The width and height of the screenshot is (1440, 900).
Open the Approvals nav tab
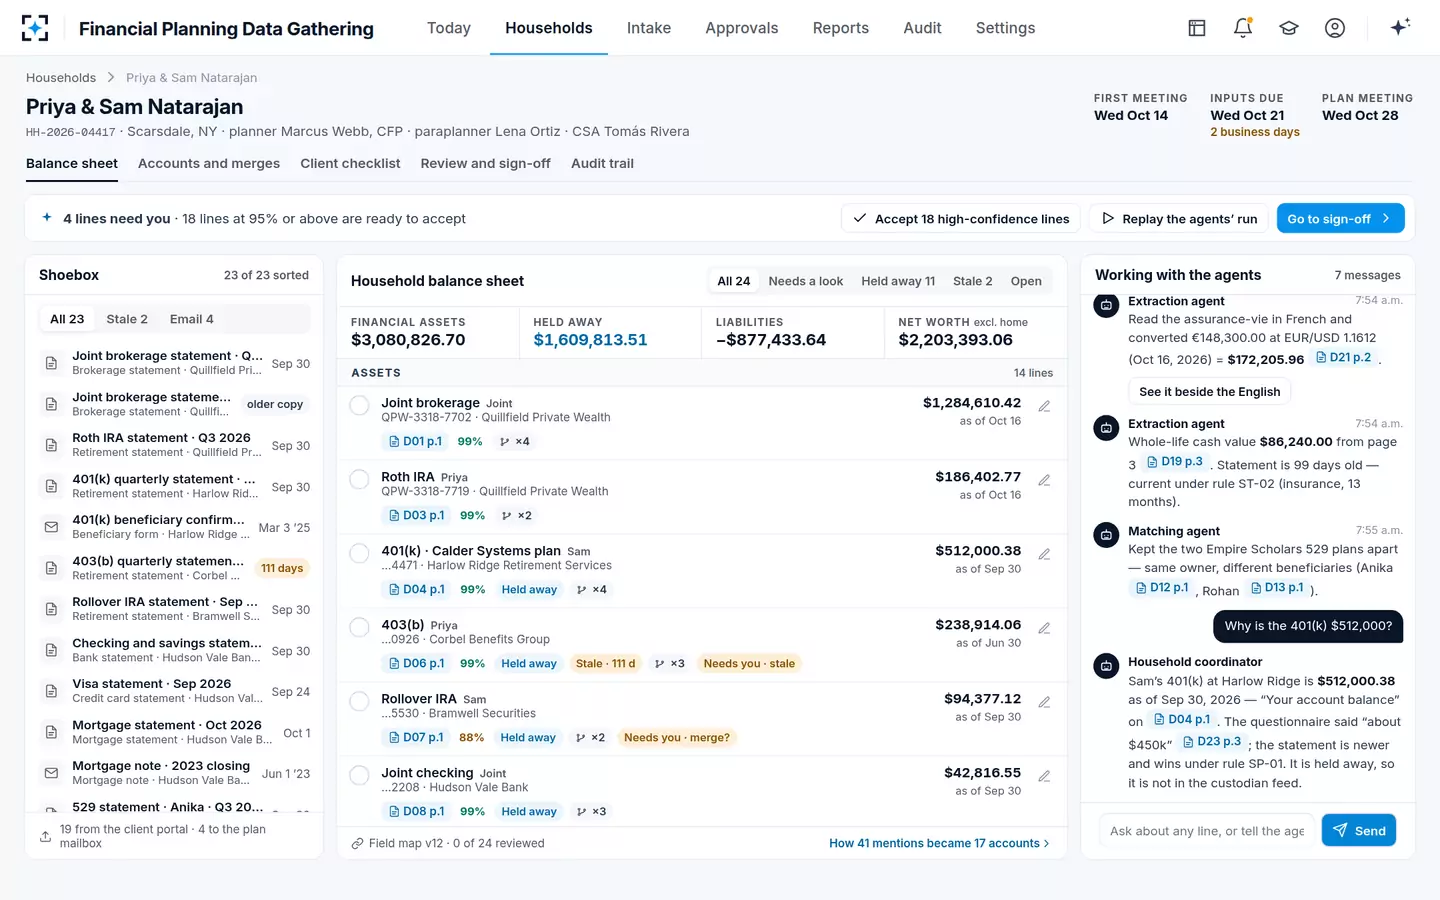click(x=741, y=28)
